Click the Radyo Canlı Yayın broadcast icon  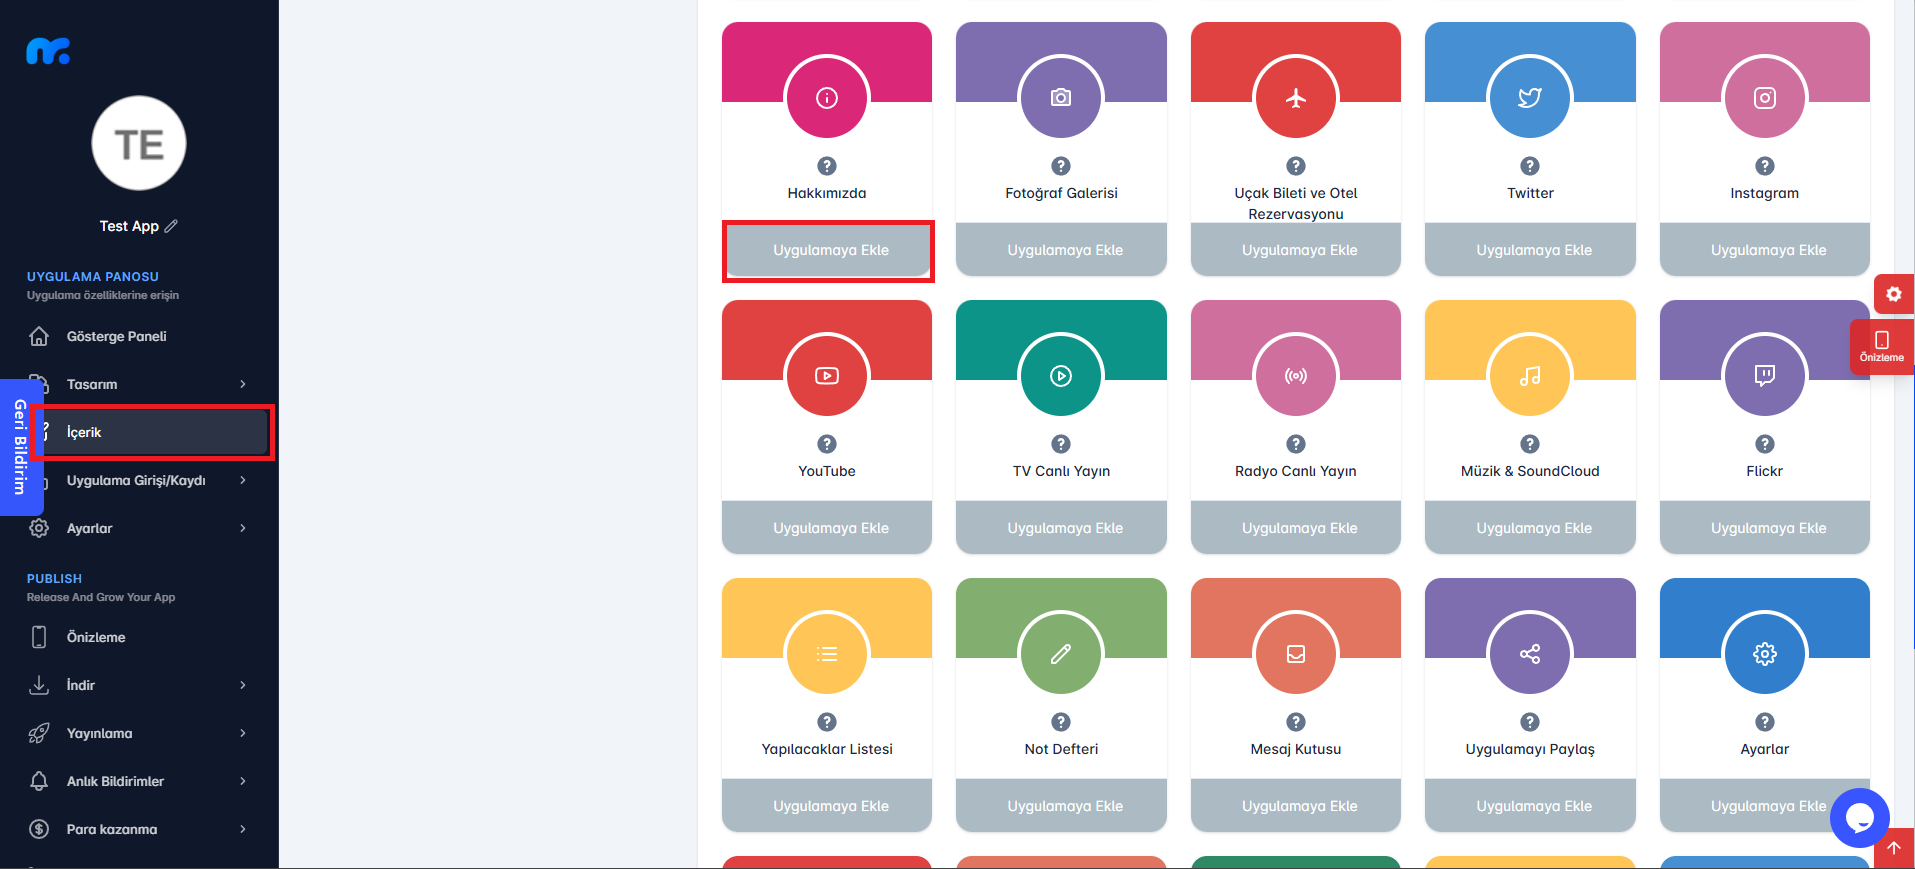(1296, 376)
